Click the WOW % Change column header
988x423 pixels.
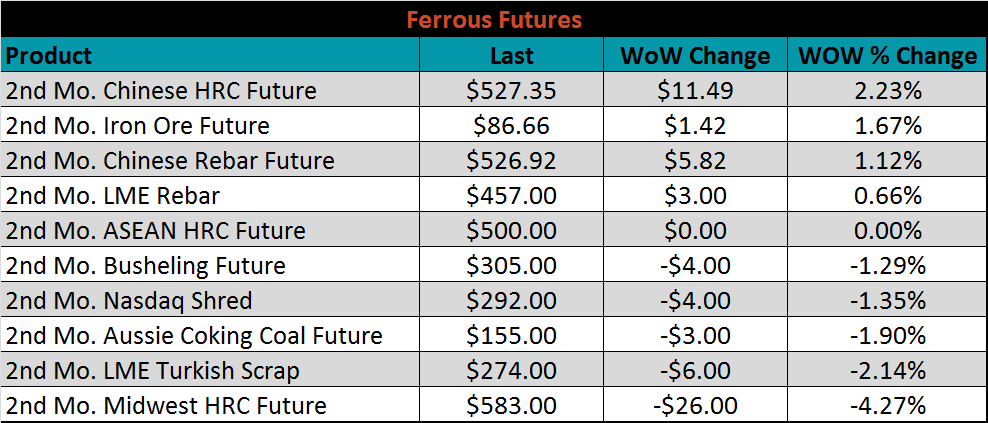[x=887, y=55]
